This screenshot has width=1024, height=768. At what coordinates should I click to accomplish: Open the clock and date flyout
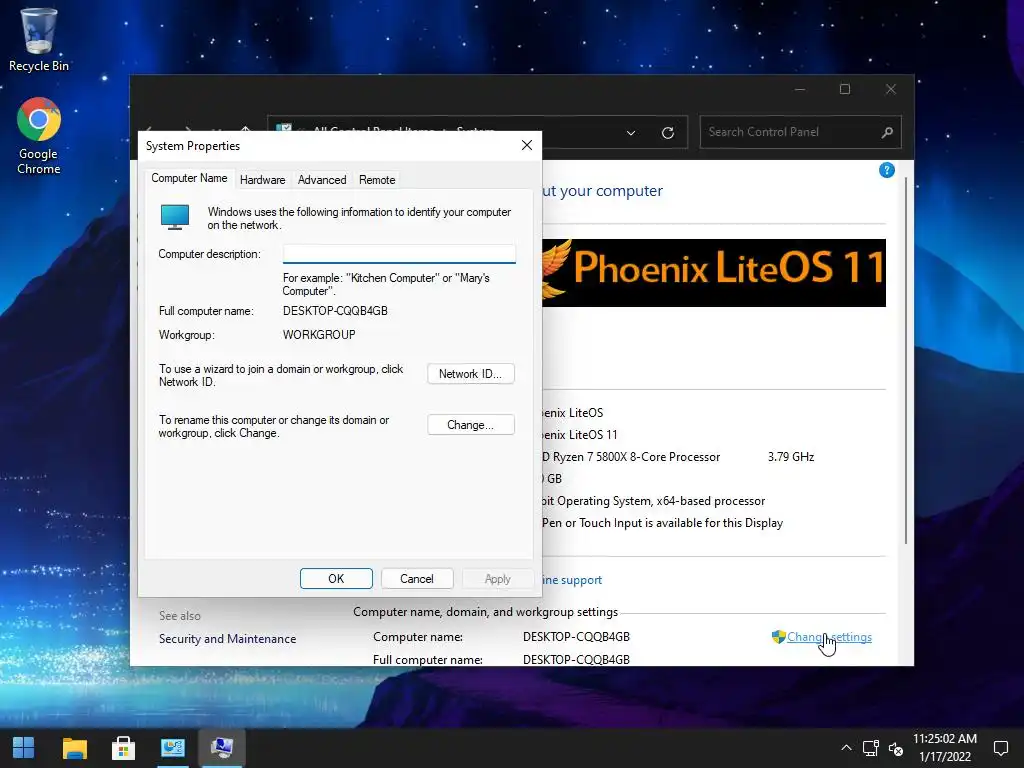pos(945,748)
